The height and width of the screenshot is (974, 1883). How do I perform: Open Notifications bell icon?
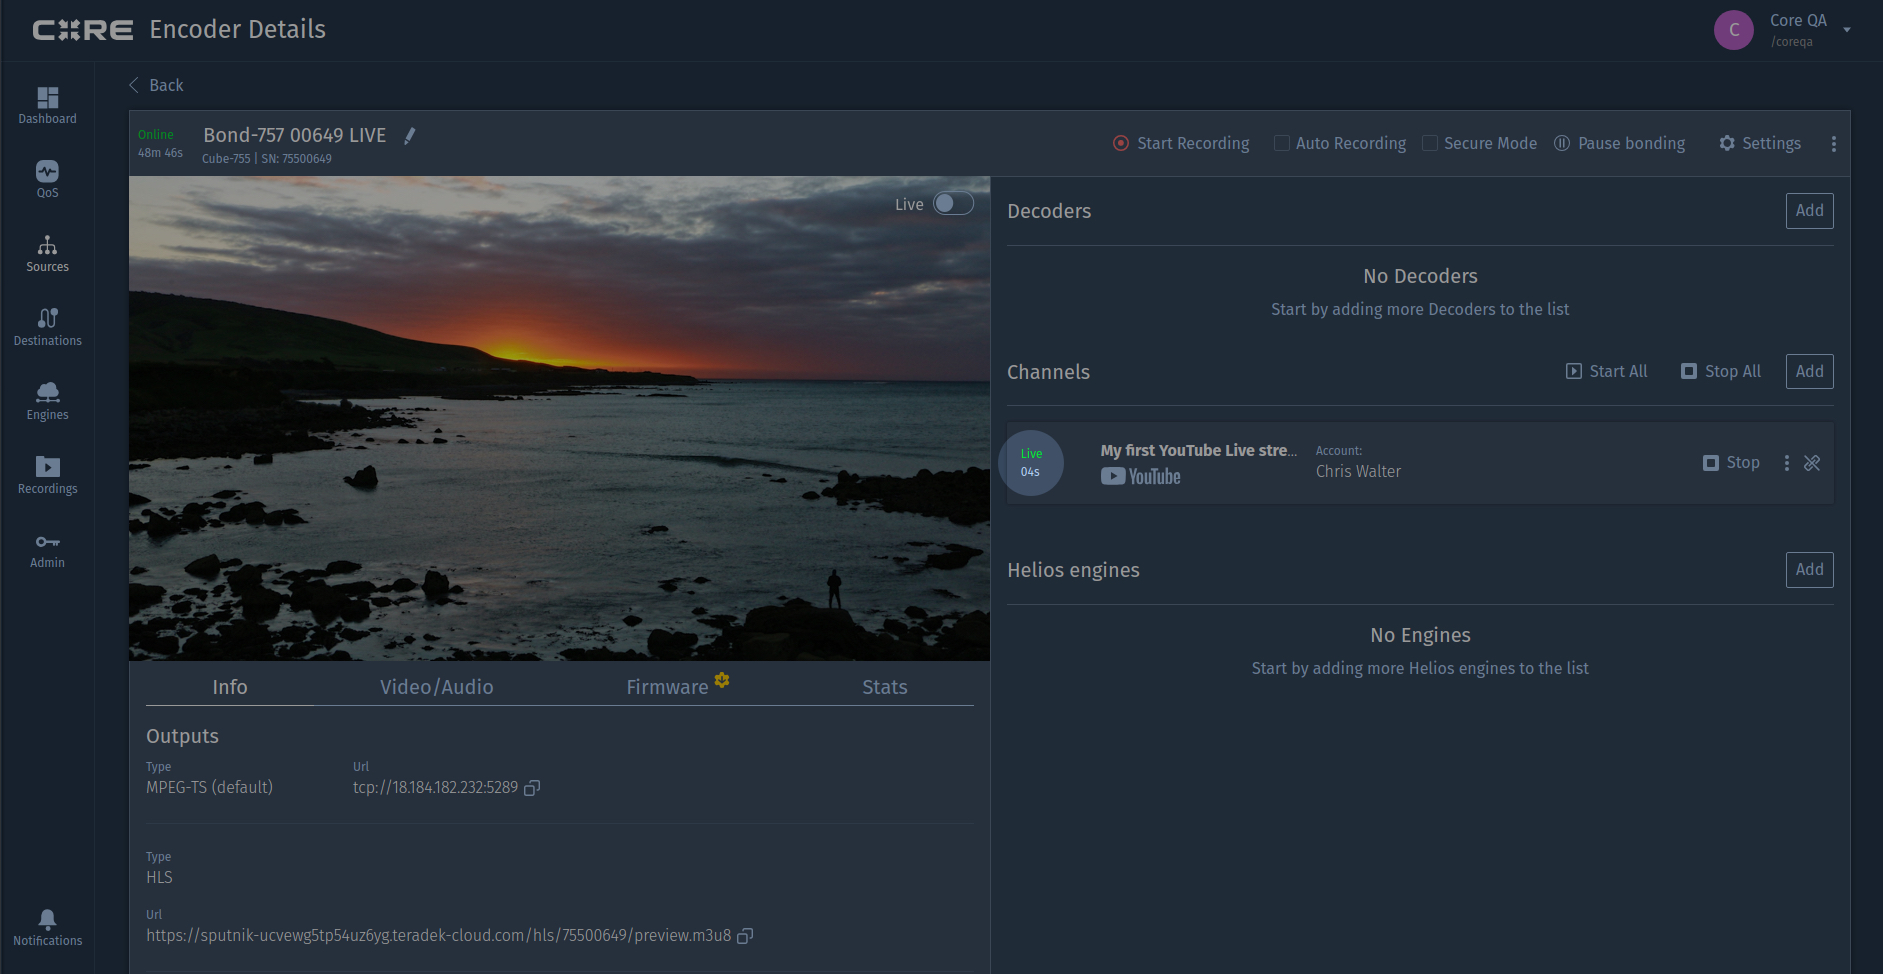tap(47, 920)
